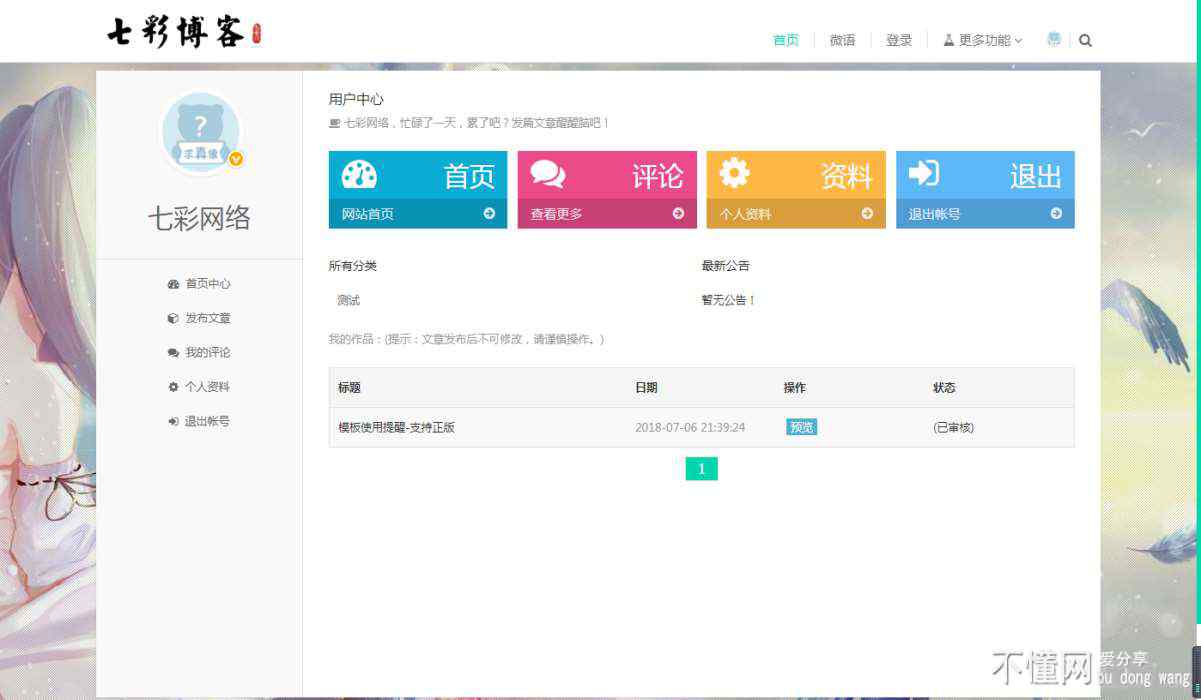1201x700 pixels.
Task: Click the arrow icon beside 网站首页
Action: pyautogui.click(x=489, y=213)
